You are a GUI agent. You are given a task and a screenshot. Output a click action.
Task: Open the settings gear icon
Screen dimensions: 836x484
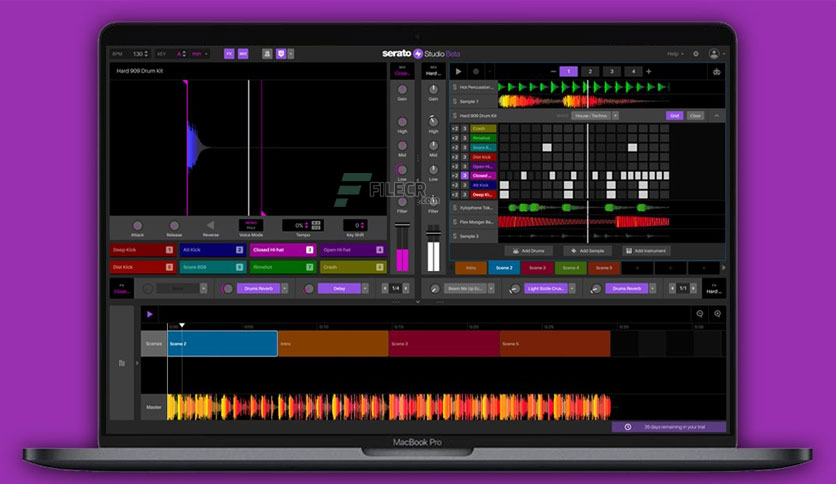pyautogui.click(x=696, y=53)
